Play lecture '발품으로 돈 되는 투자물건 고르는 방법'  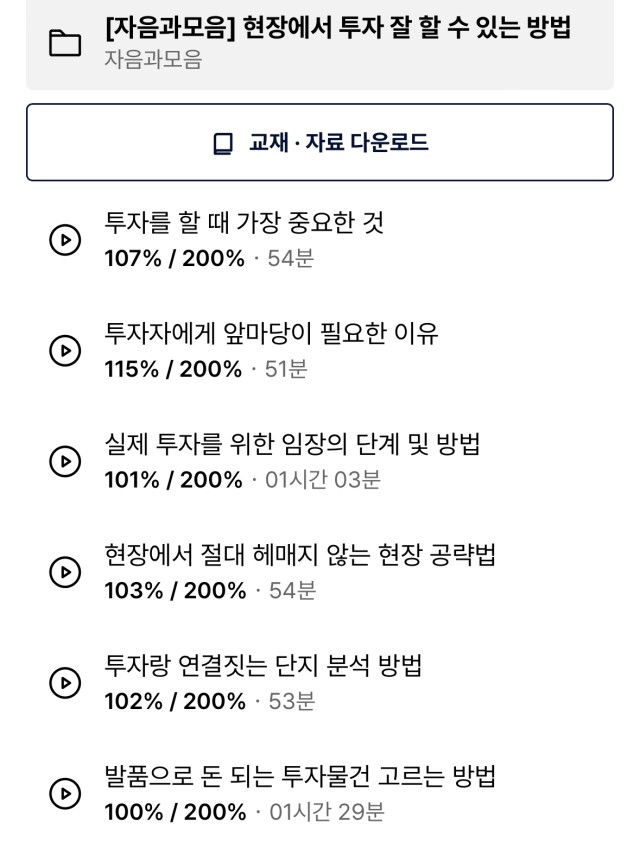[65, 793]
